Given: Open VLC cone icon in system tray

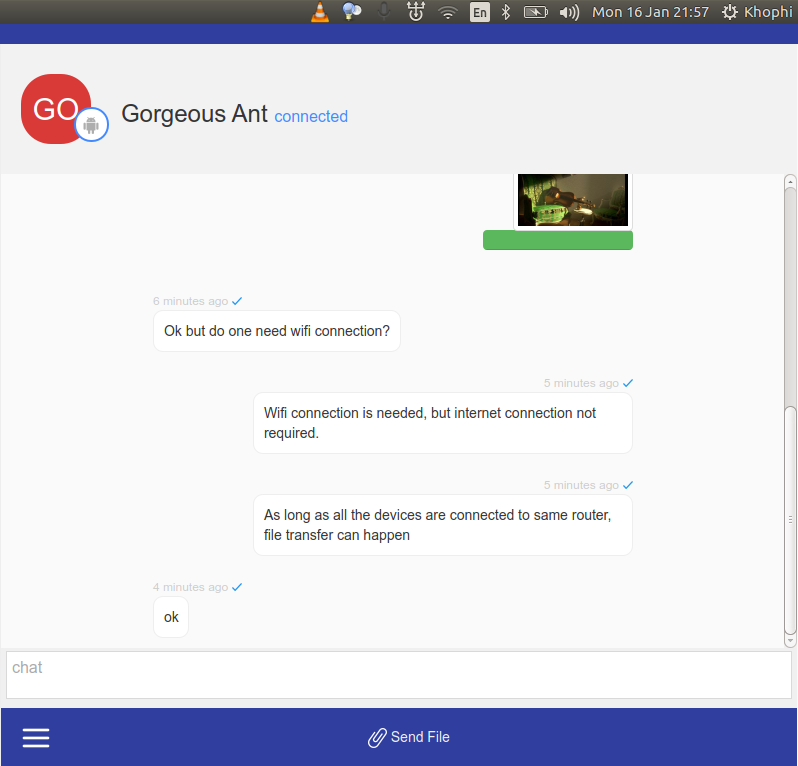Looking at the screenshot, I should 319,12.
